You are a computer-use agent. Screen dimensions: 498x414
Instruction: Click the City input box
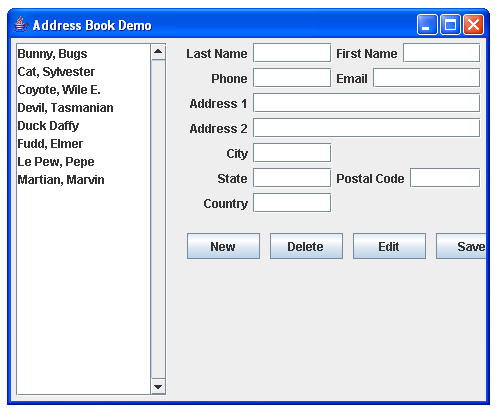pyautogui.click(x=292, y=153)
